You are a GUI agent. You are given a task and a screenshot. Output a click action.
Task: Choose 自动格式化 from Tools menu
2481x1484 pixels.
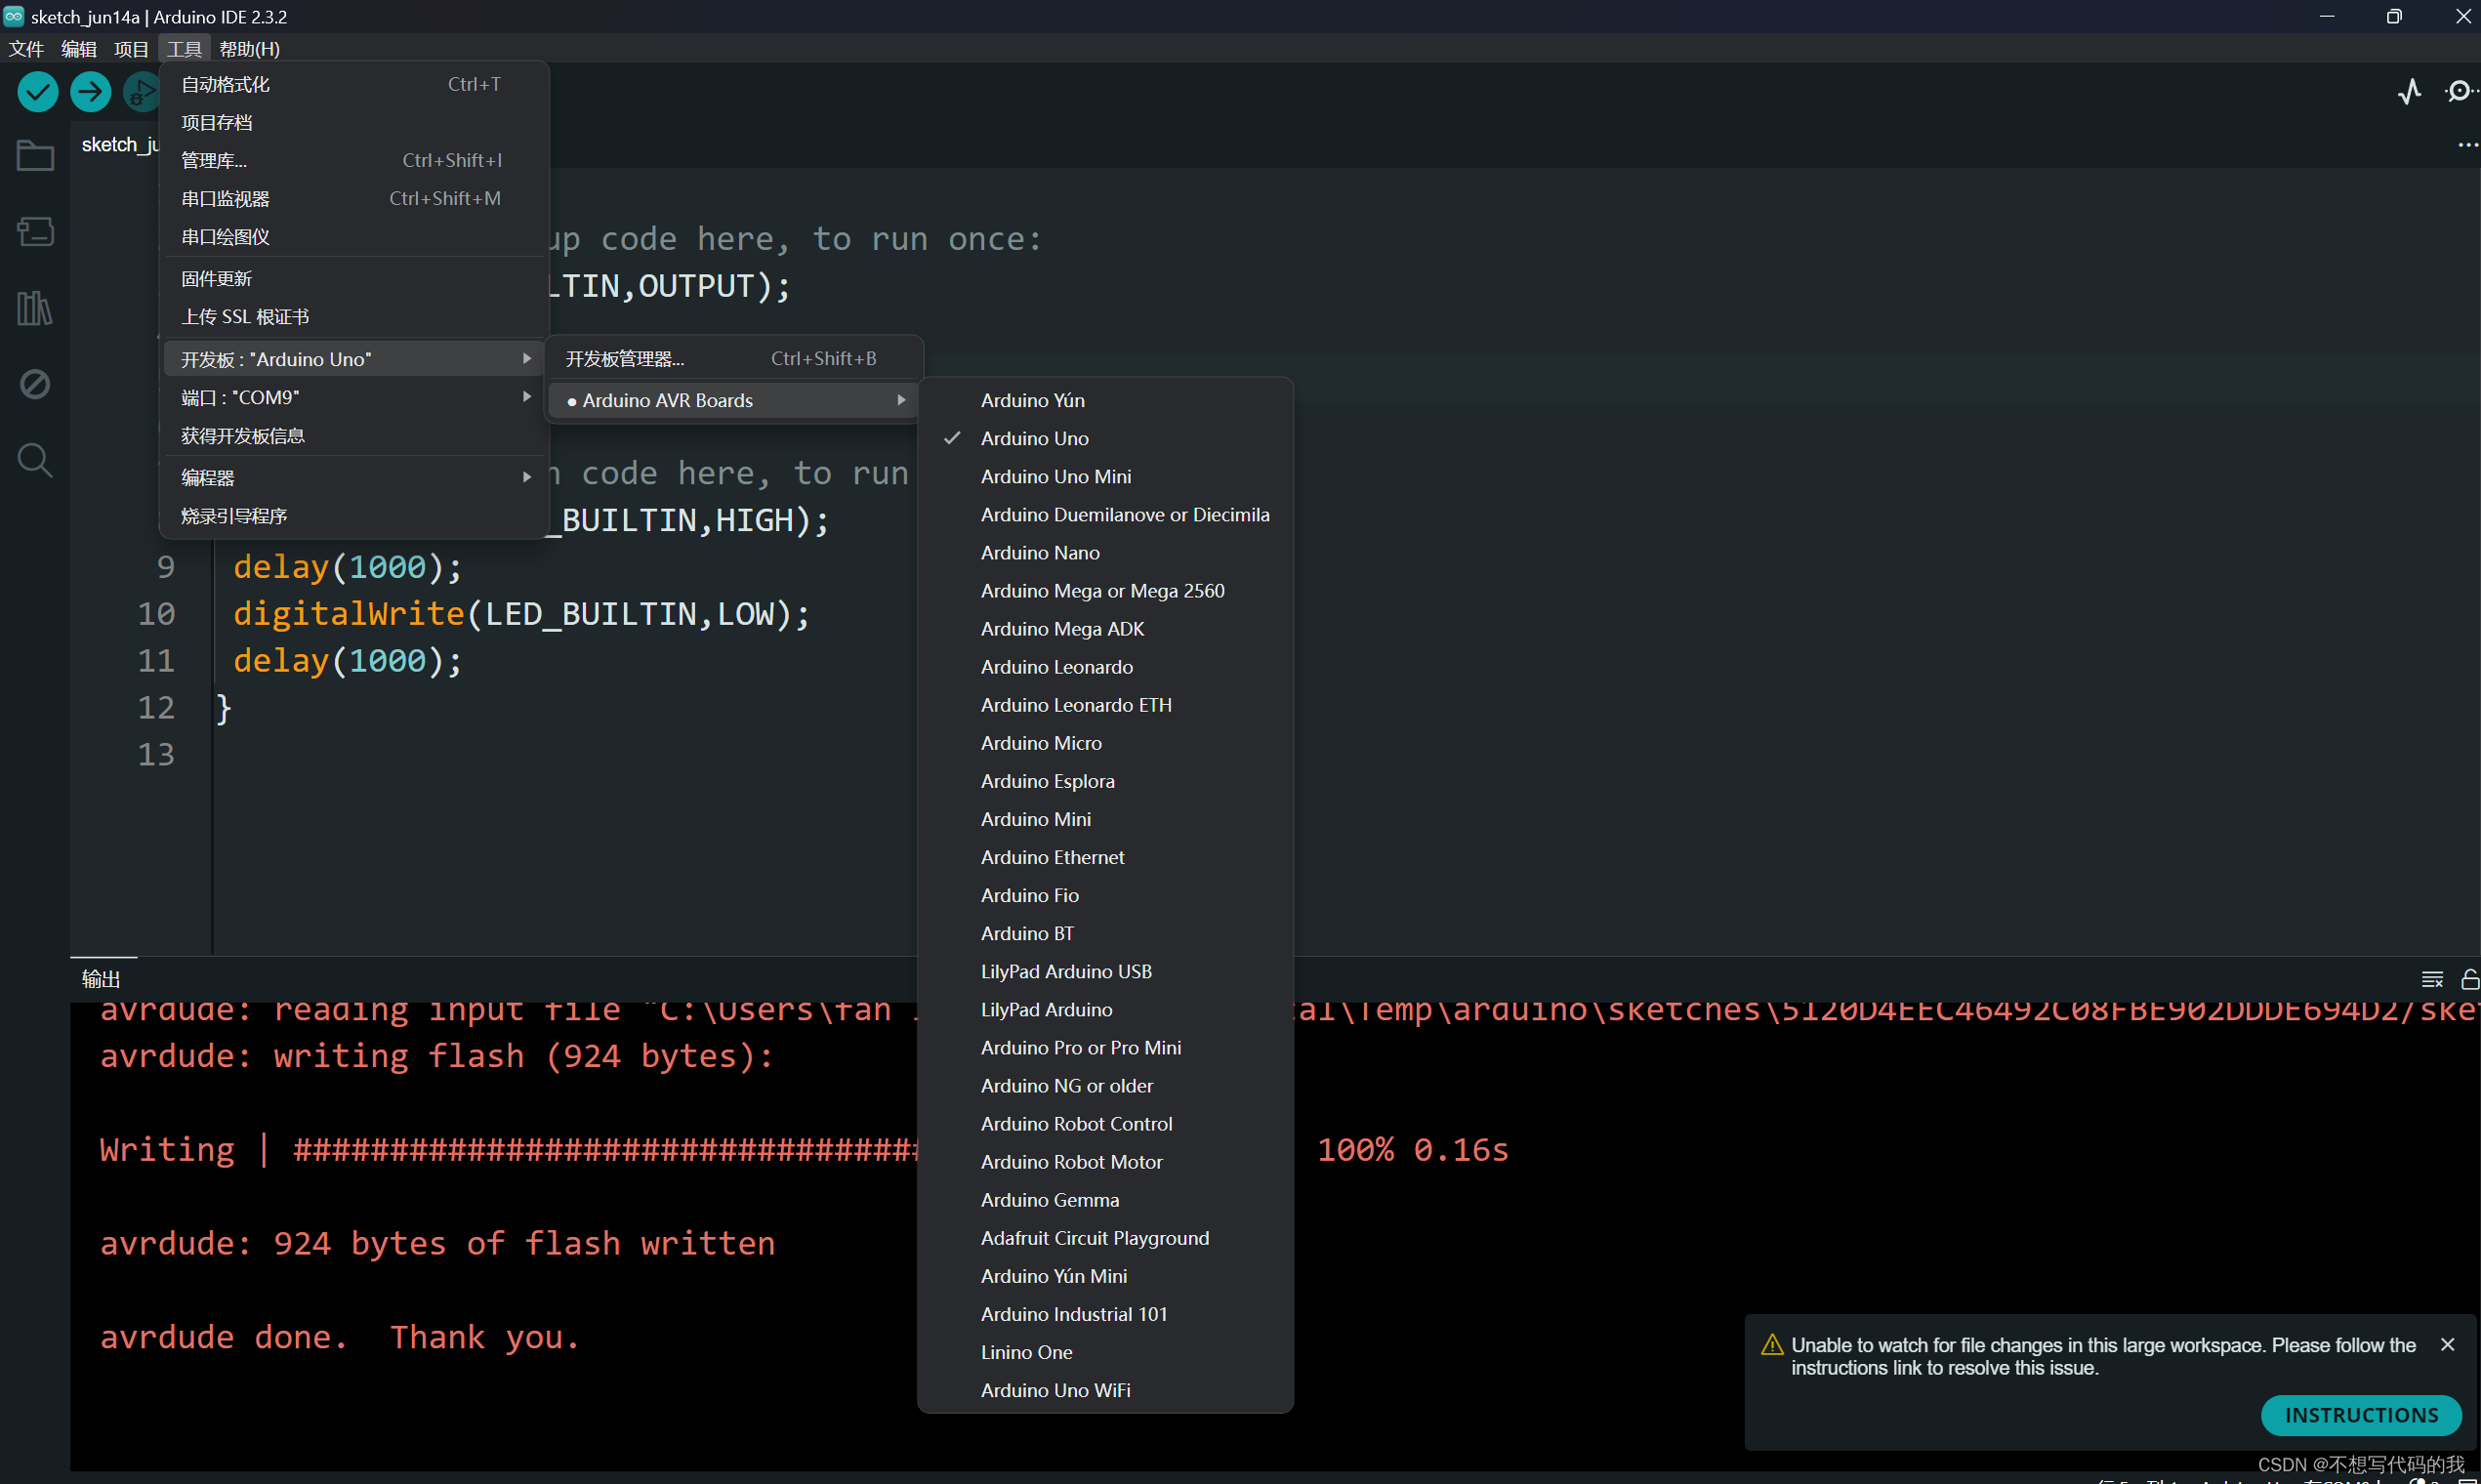coord(354,85)
